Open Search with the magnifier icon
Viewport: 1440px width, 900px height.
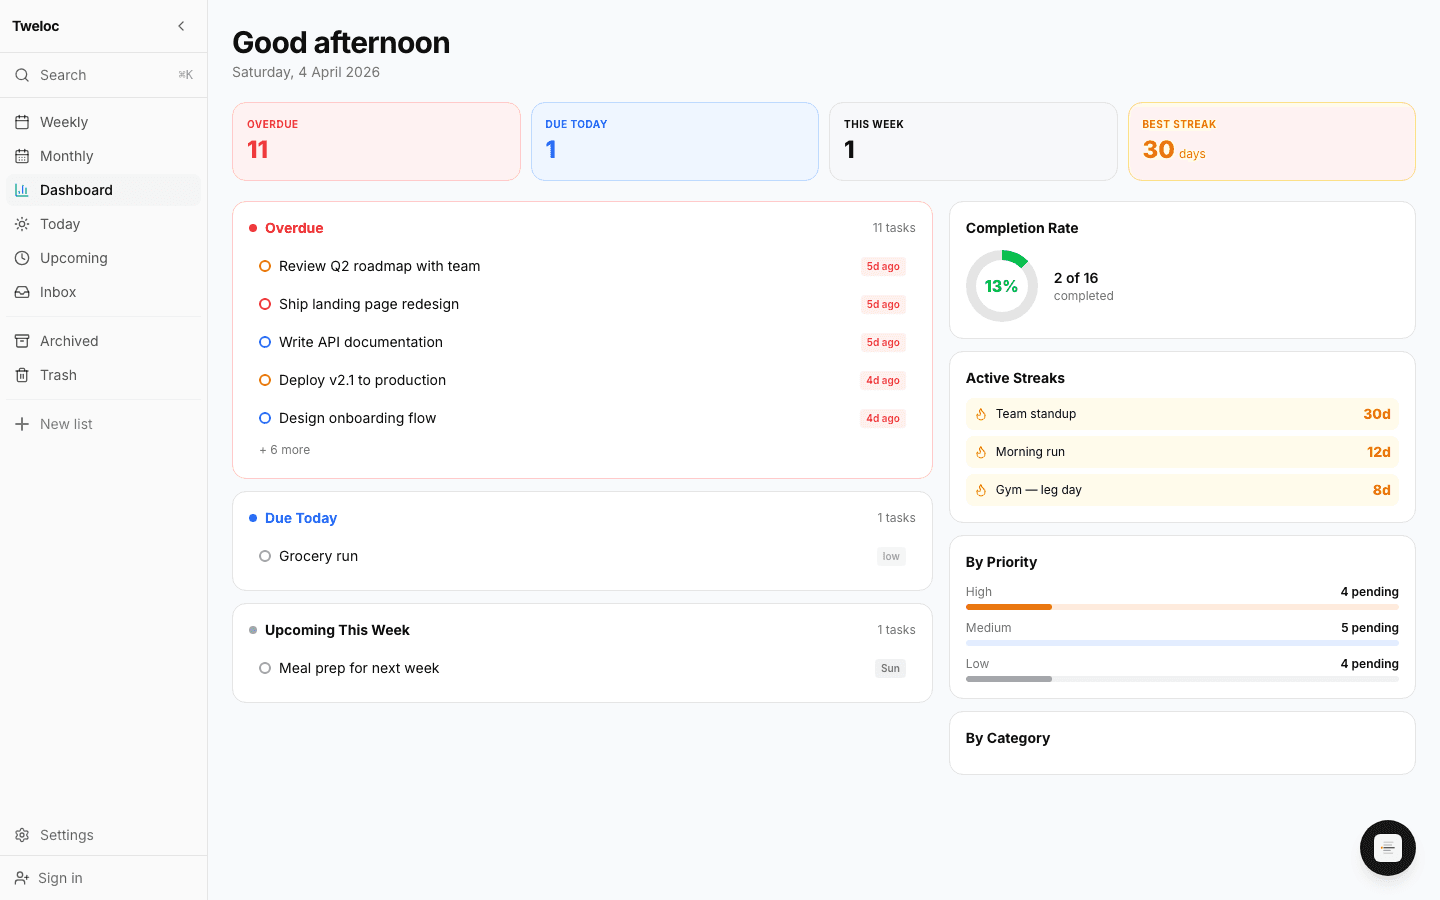21,75
